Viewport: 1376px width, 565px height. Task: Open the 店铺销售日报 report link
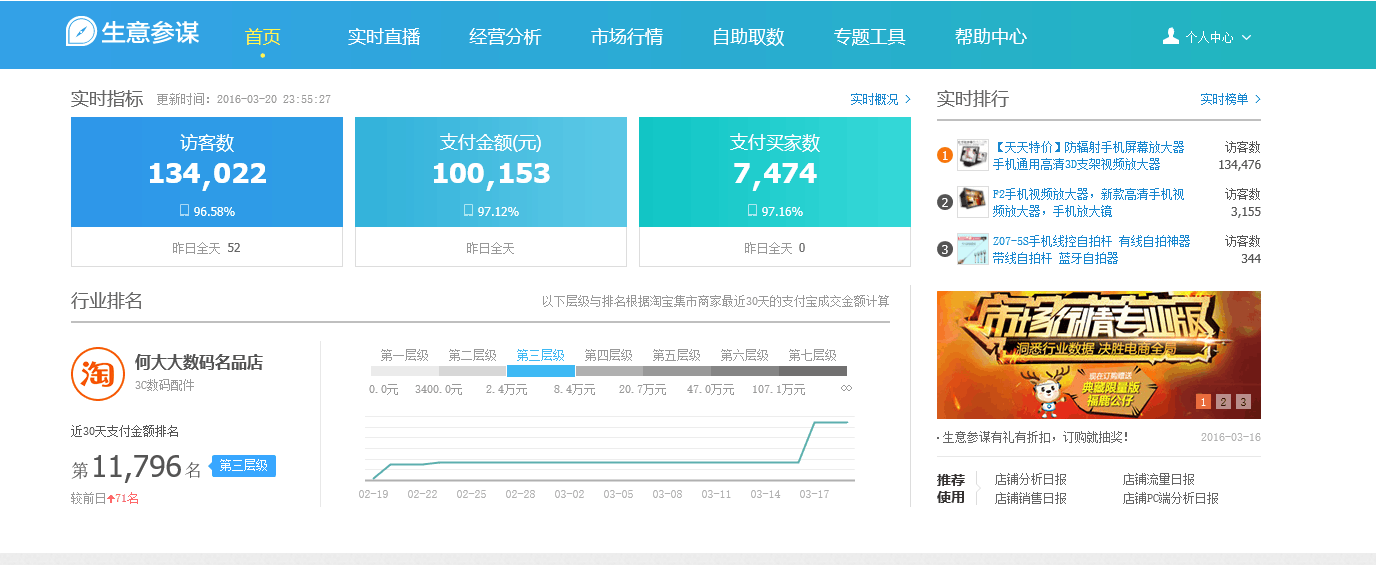point(1030,498)
